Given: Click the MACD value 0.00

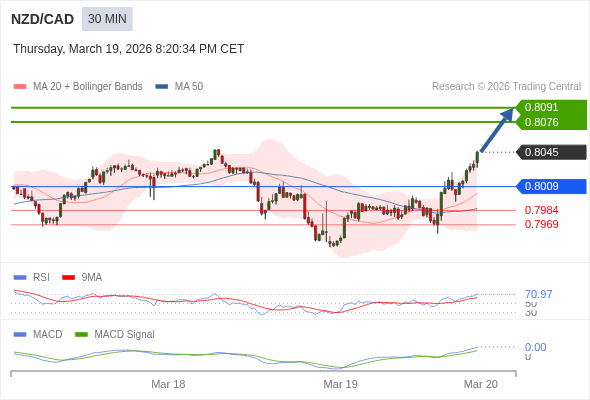Looking at the screenshot, I should [x=535, y=347].
